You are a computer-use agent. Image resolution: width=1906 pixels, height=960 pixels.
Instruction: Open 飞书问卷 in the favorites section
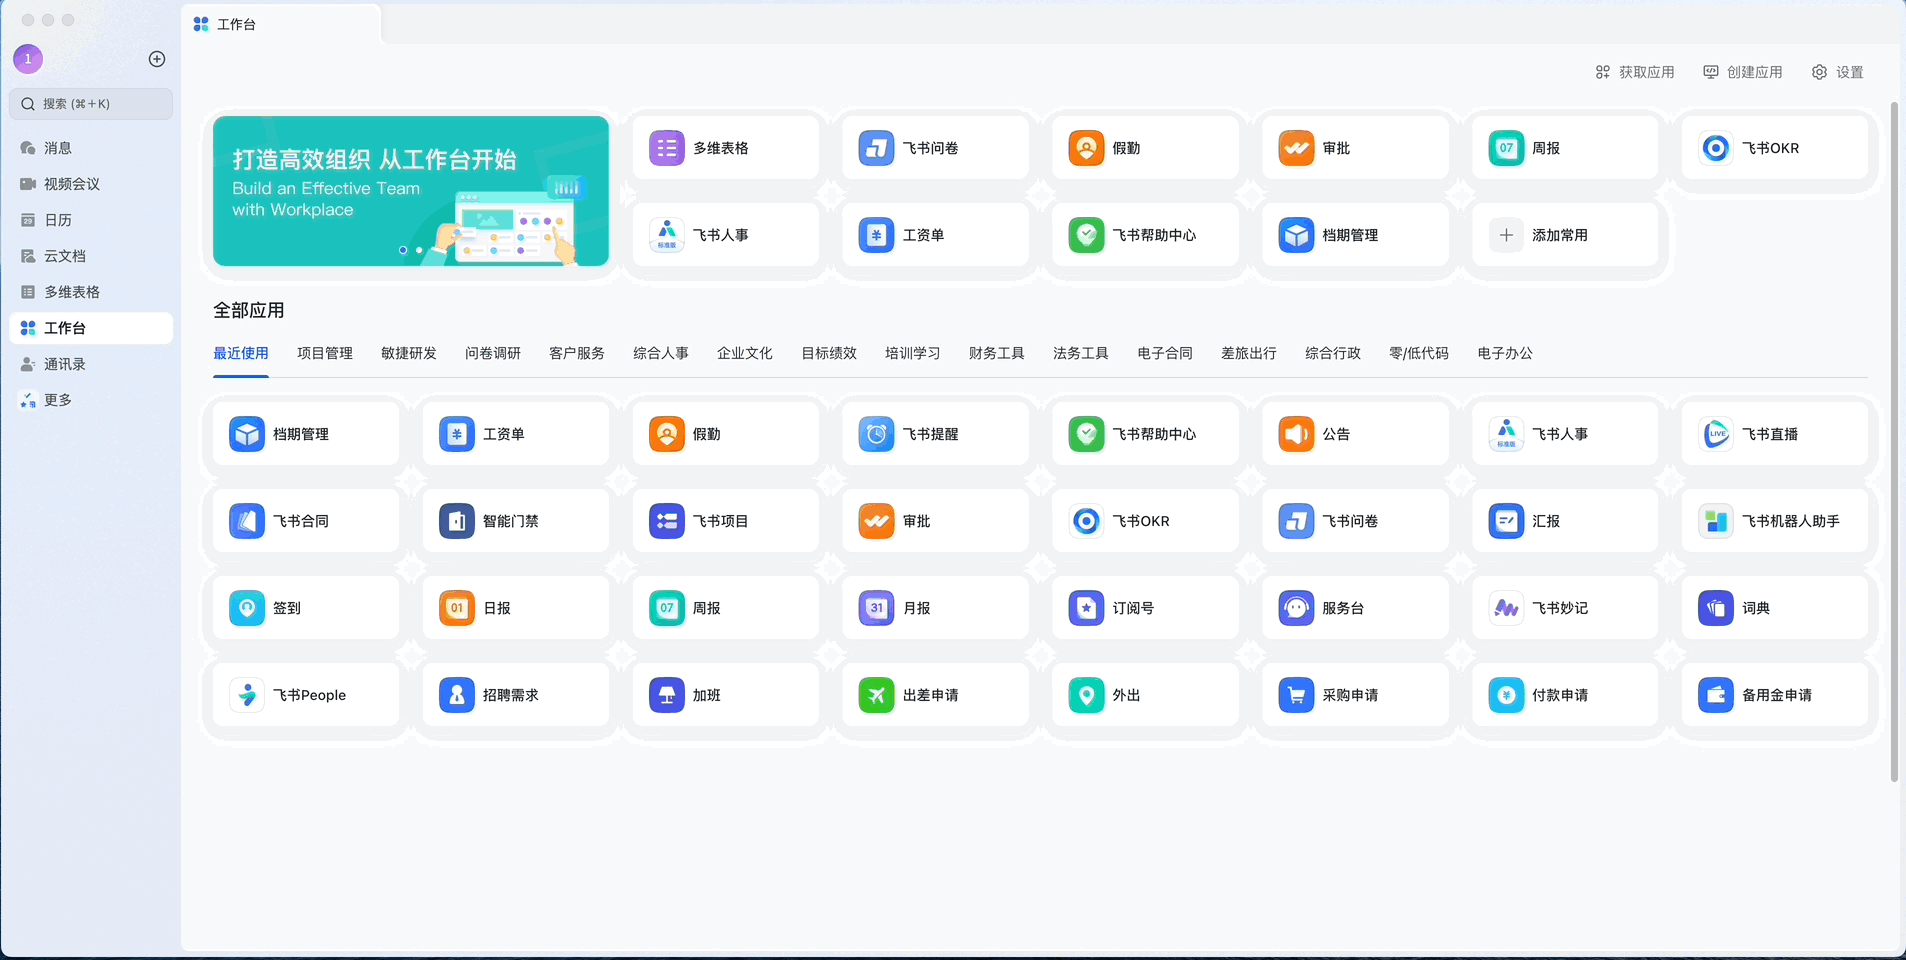pyautogui.click(x=936, y=148)
